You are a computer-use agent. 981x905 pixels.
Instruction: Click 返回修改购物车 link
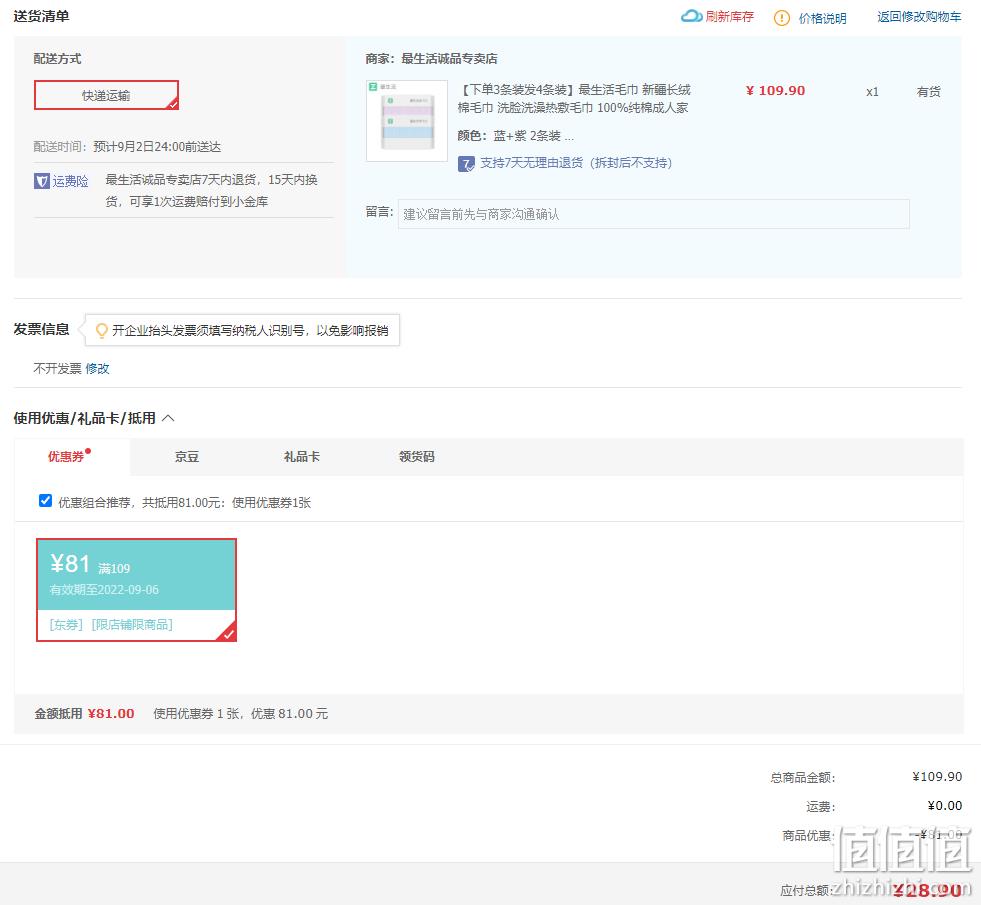[x=919, y=17]
